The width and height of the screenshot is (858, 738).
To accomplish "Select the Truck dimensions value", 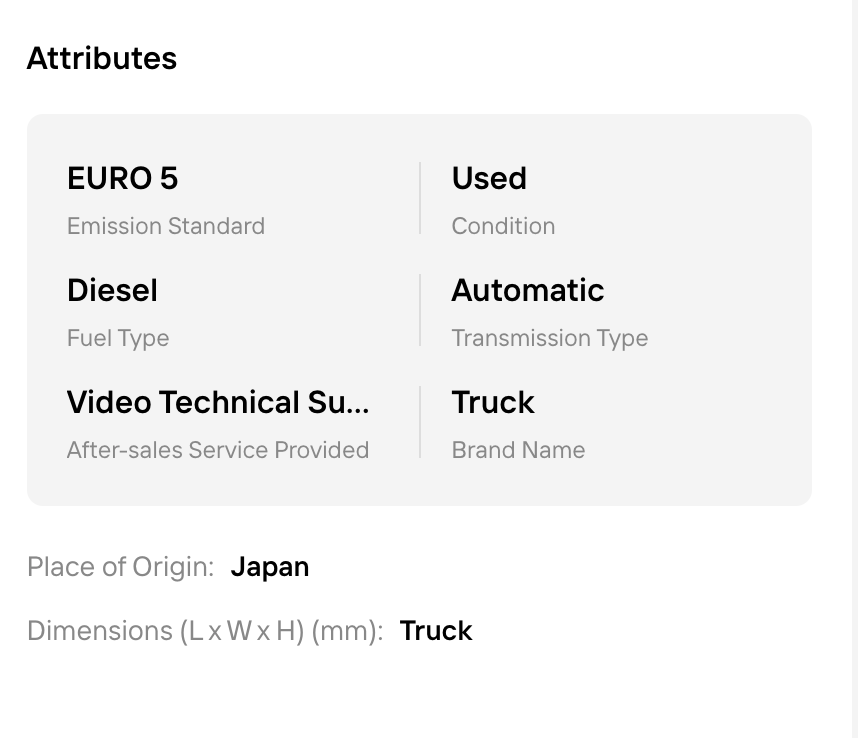I will pos(436,631).
